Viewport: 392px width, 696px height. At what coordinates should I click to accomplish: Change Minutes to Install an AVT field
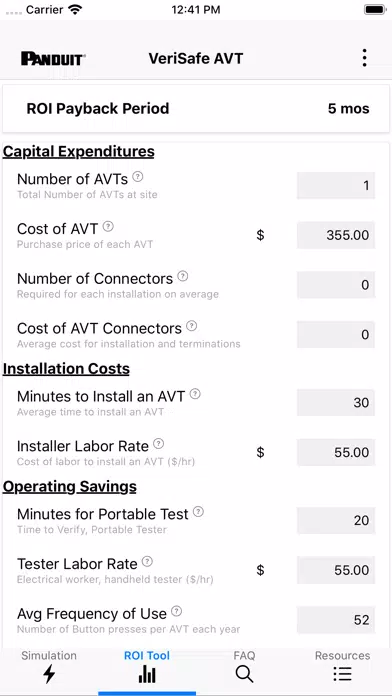click(336, 403)
